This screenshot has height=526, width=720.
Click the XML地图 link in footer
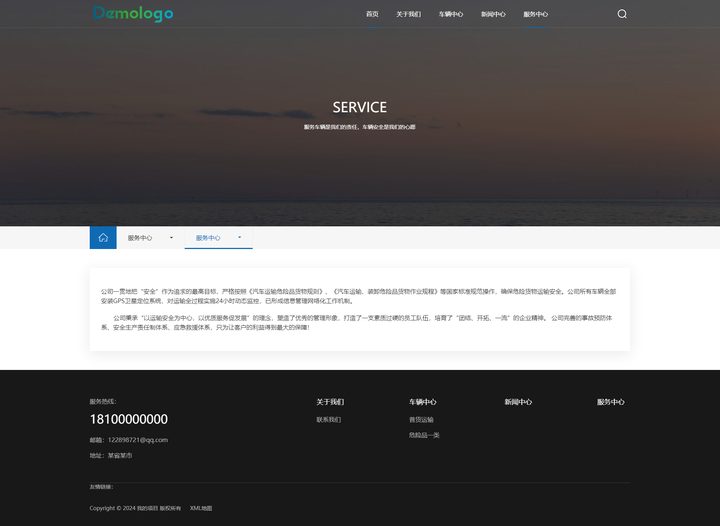[x=201, y=508]
